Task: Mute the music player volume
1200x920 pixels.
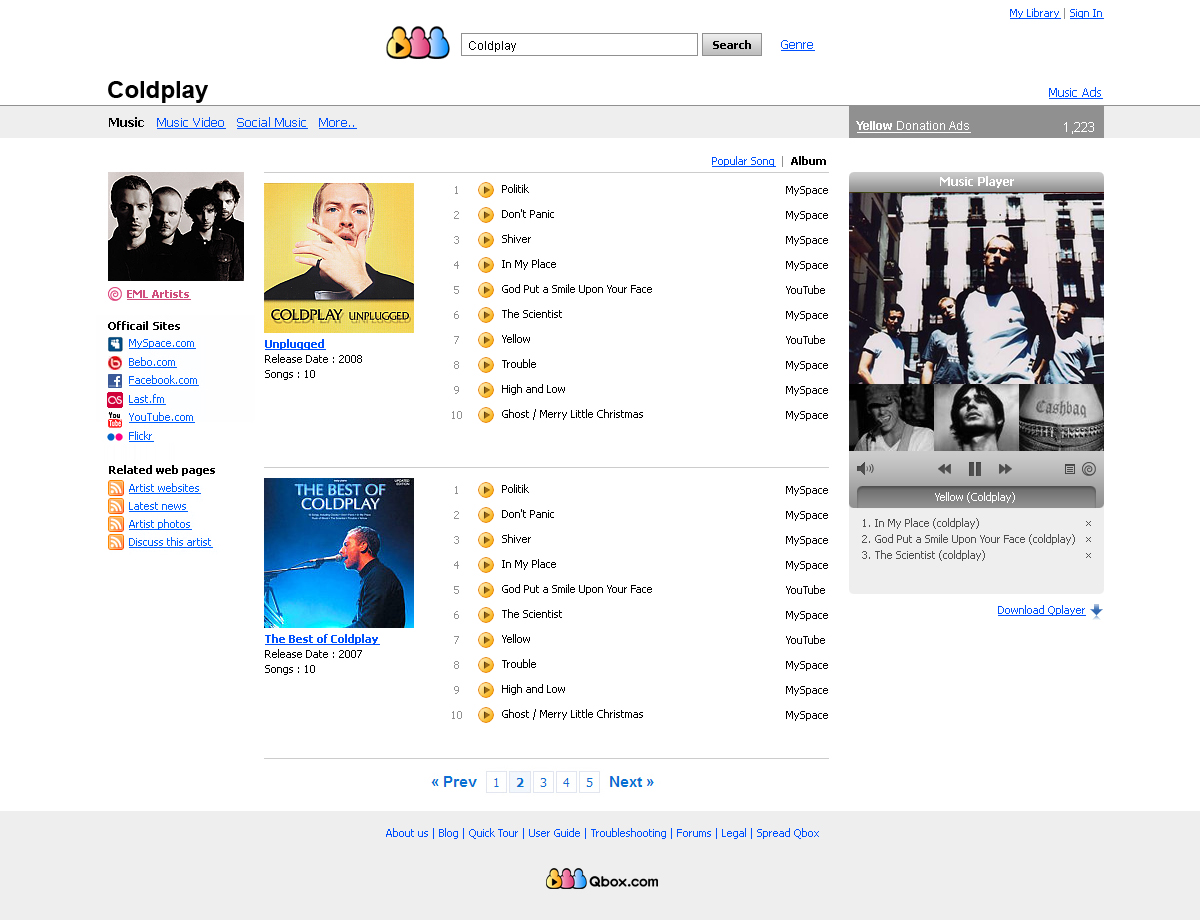Action: [865, 469]
